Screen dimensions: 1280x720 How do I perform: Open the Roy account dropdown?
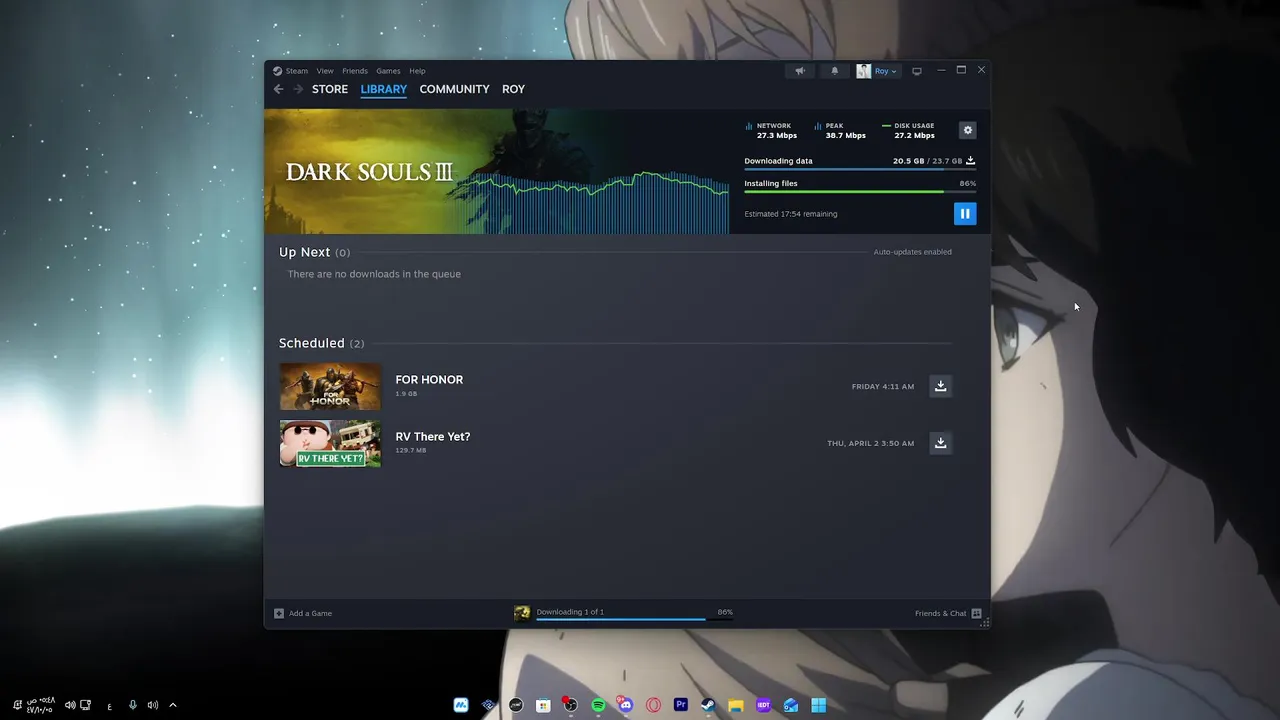877,71
